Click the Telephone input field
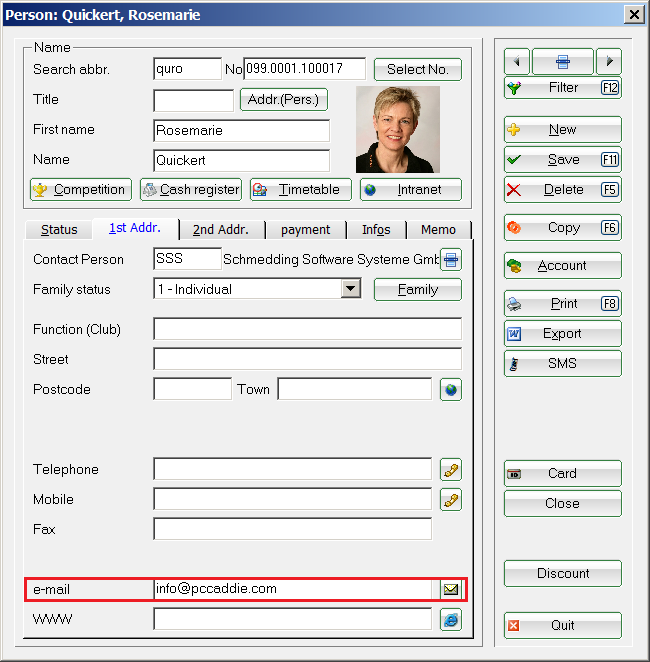The image size is (650, 662). coord(292,469)
